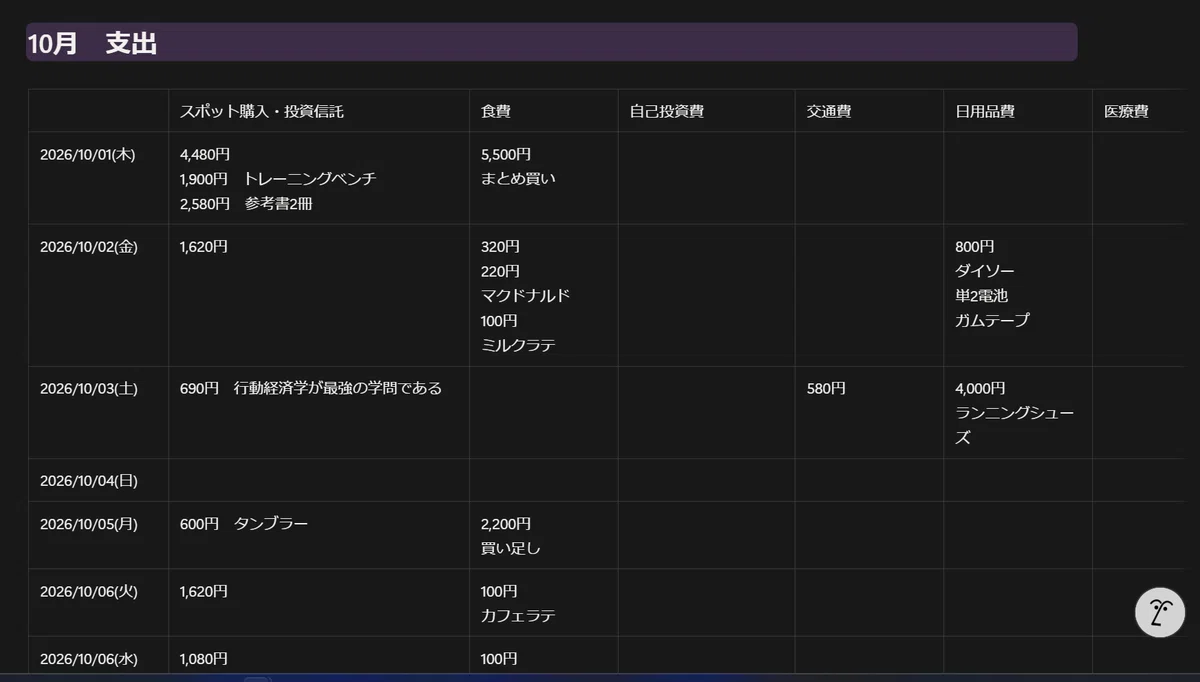The image size is (1200, 682).
Task: Select the 自己投資費 column header
Action: click(x=667, y=111)
